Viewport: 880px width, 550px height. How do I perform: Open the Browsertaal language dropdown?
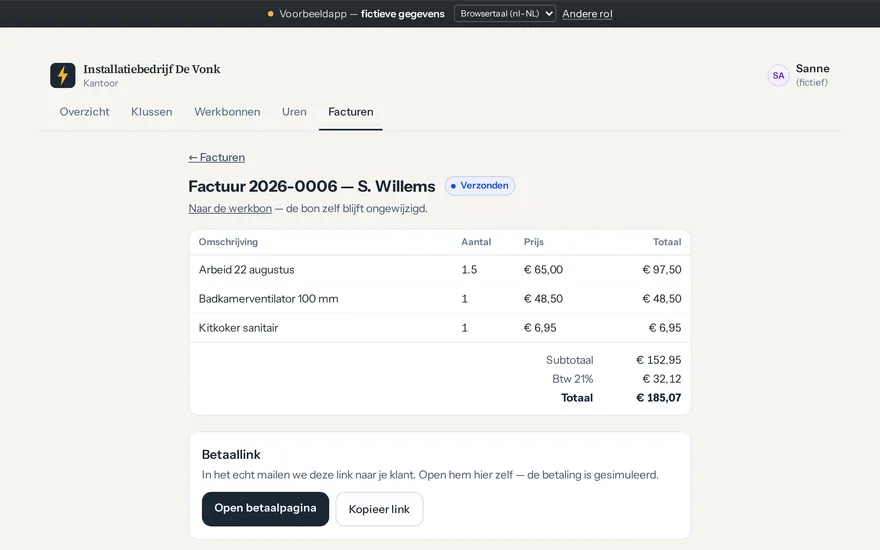(x=505, y=13)
